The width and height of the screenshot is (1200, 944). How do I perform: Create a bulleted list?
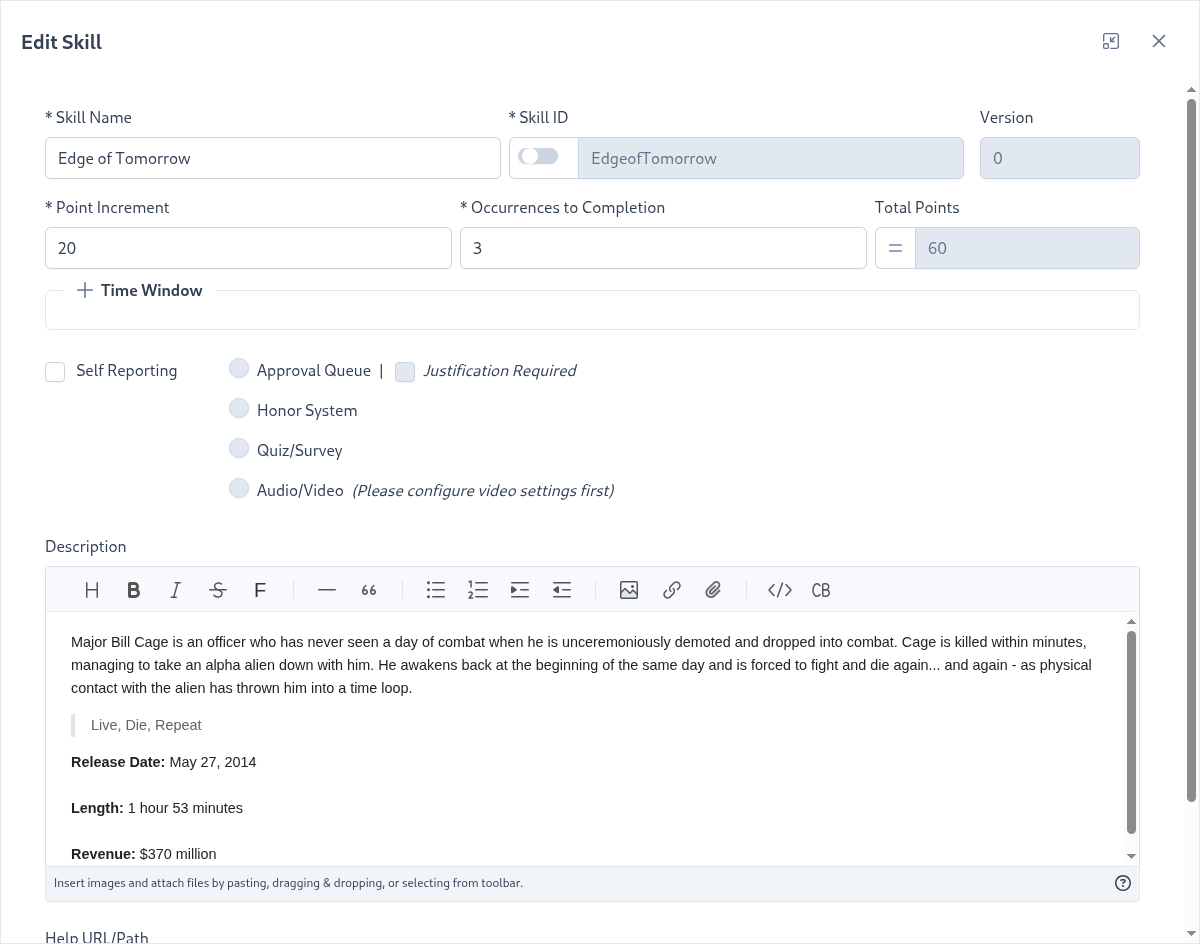436,590
